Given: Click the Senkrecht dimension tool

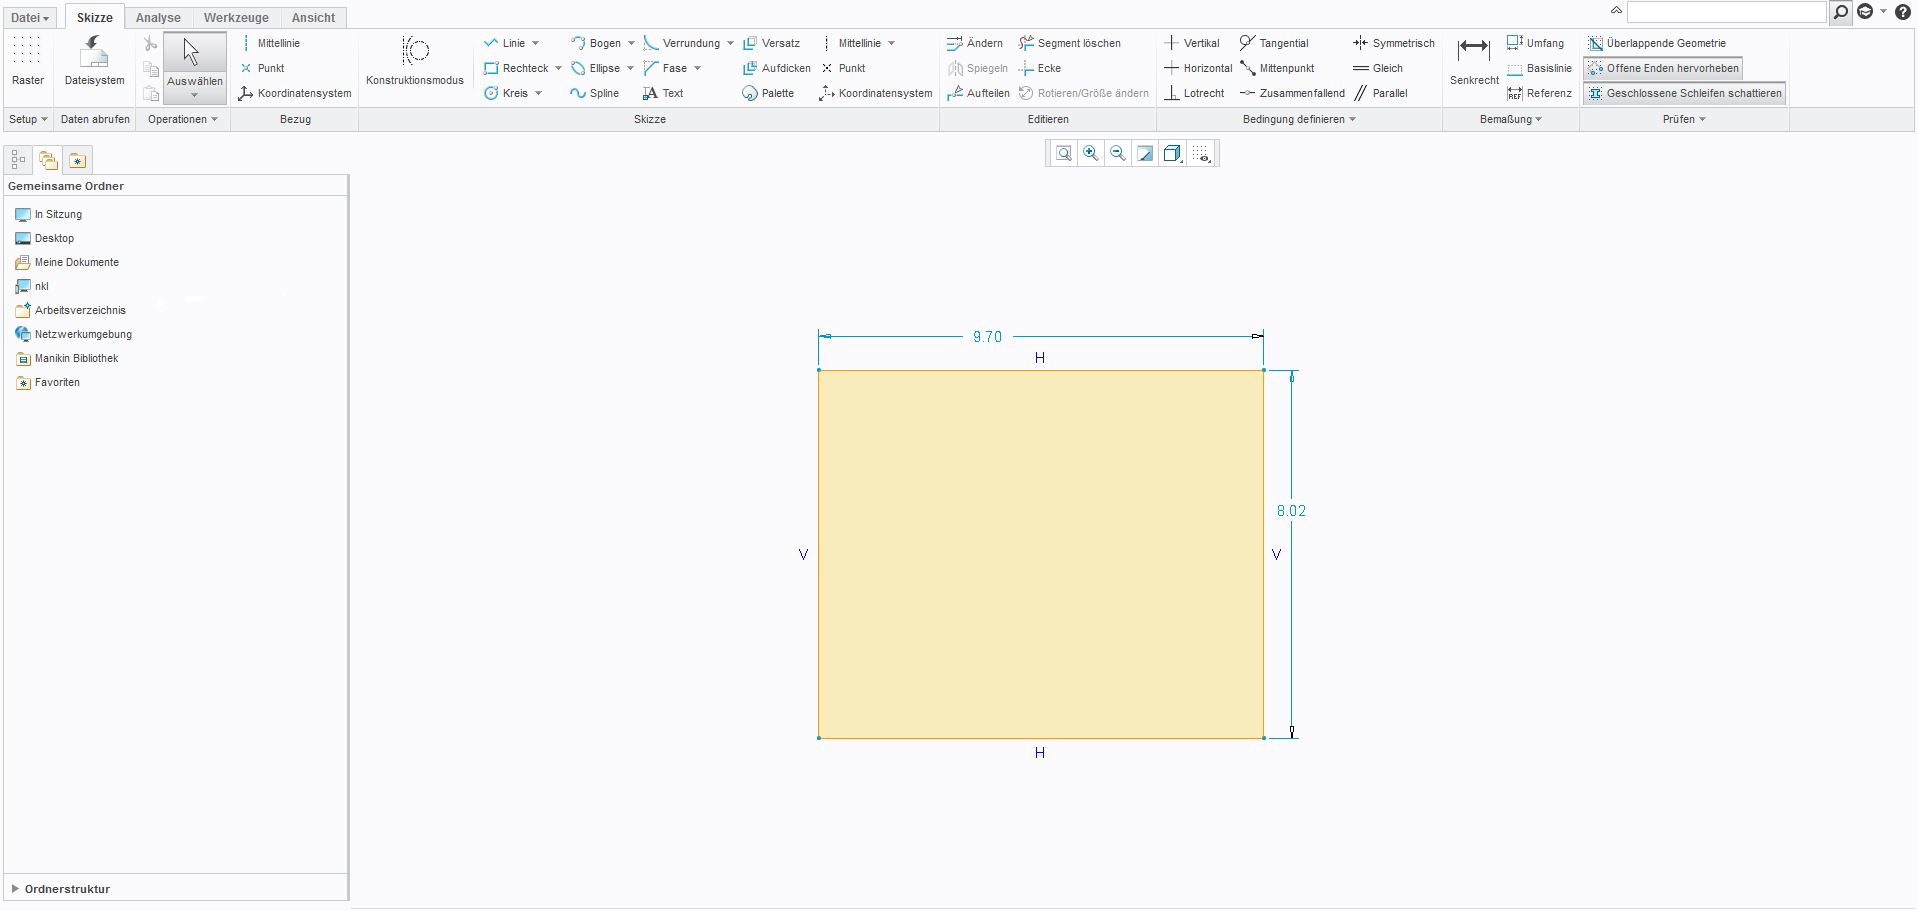Looking at the screenshot, I should [1474, 62].
